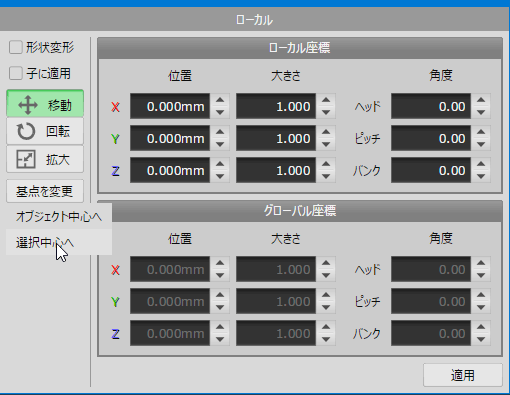Screen dimensions: 510x395
Task: Increase local ヘッド angle with up arrow
Action: click(481, 100)
